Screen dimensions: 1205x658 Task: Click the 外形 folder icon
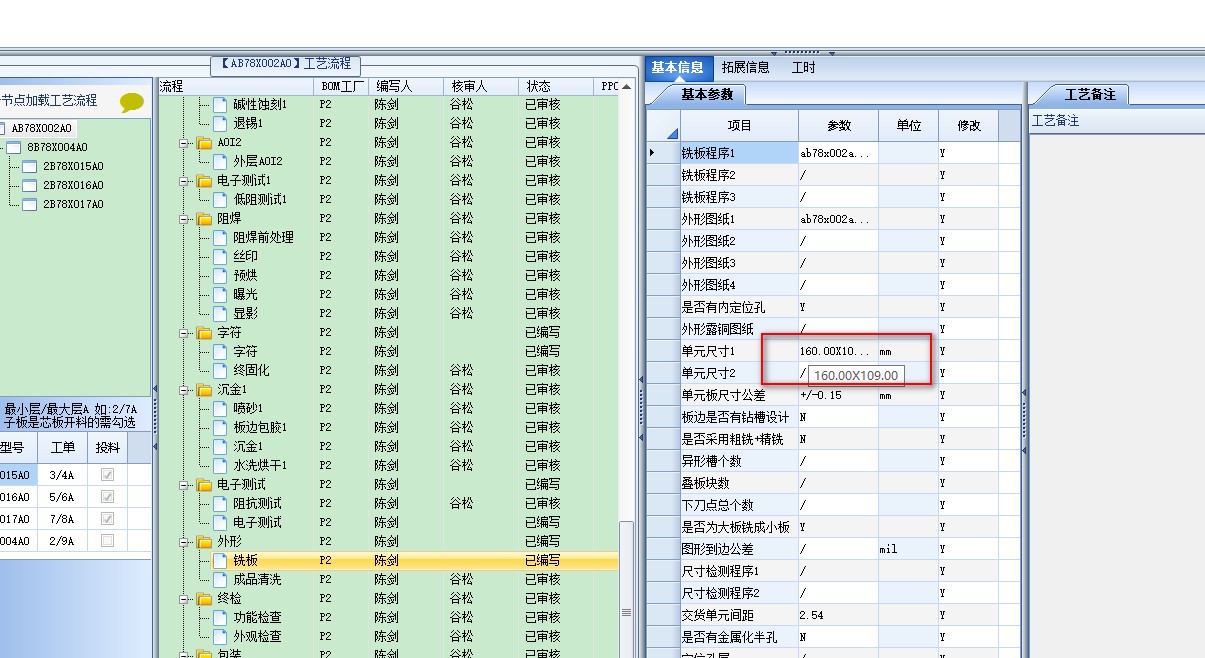click(x=204, y=542)
